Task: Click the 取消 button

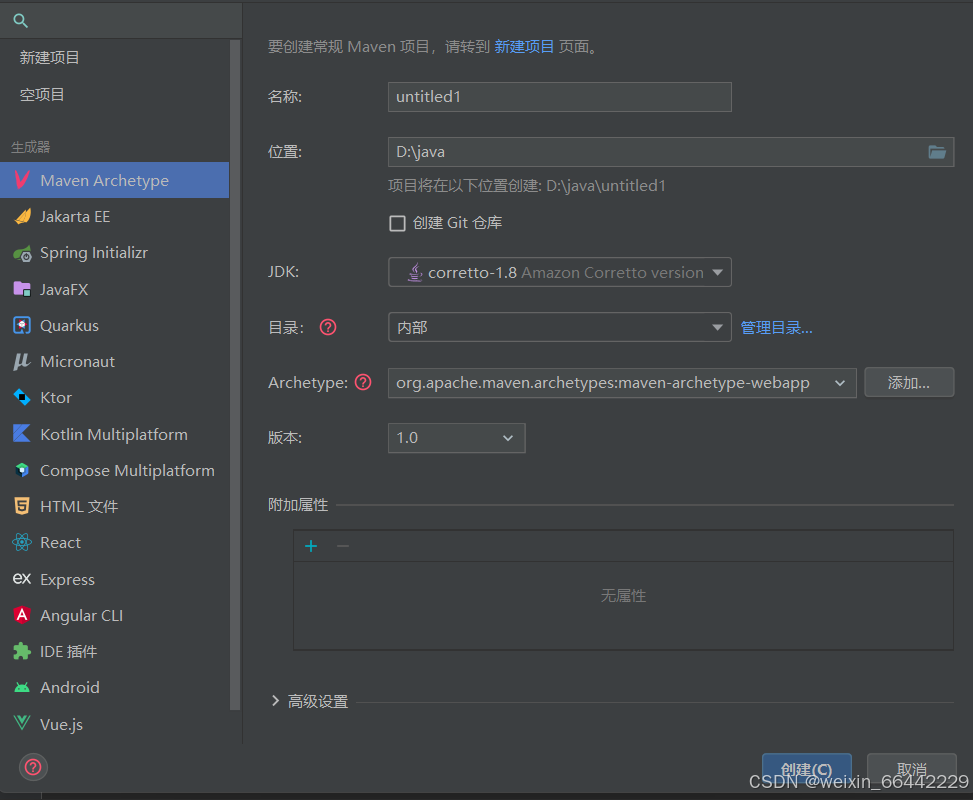Action: point(911,770)
